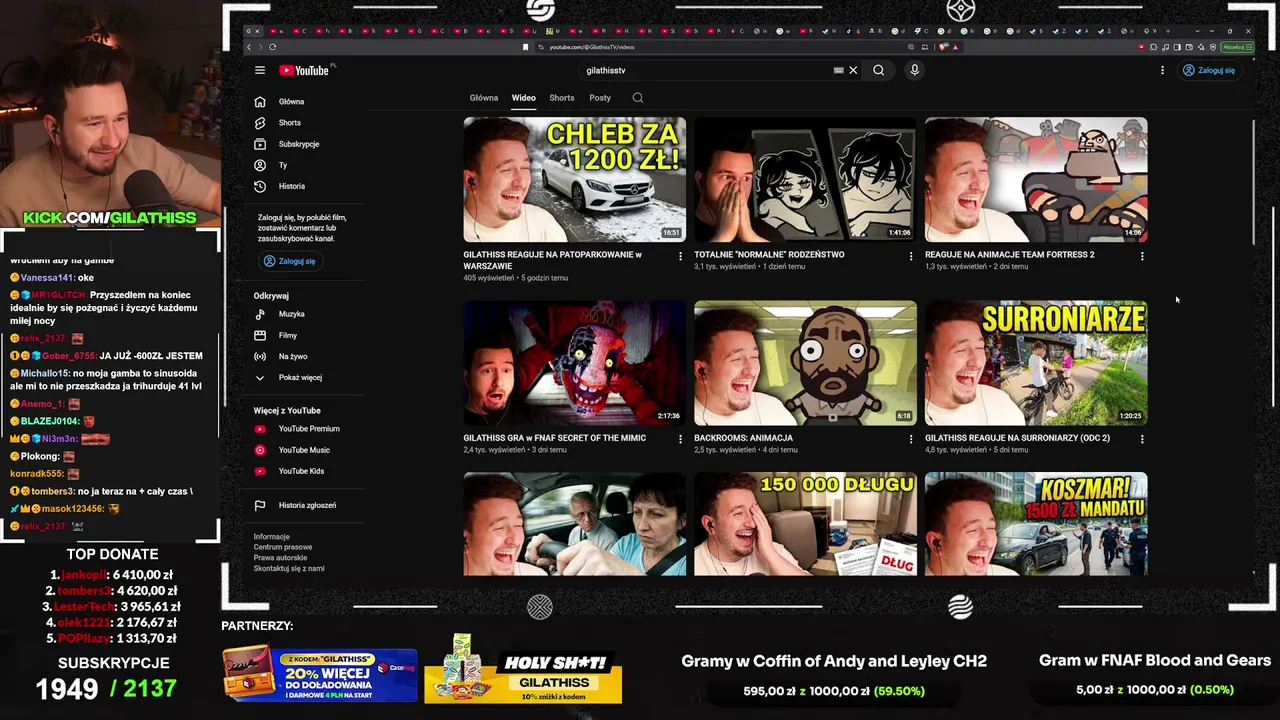Open the 150 000 długu thumbnail
The image size is (1280, 720).
click(805, 524)
